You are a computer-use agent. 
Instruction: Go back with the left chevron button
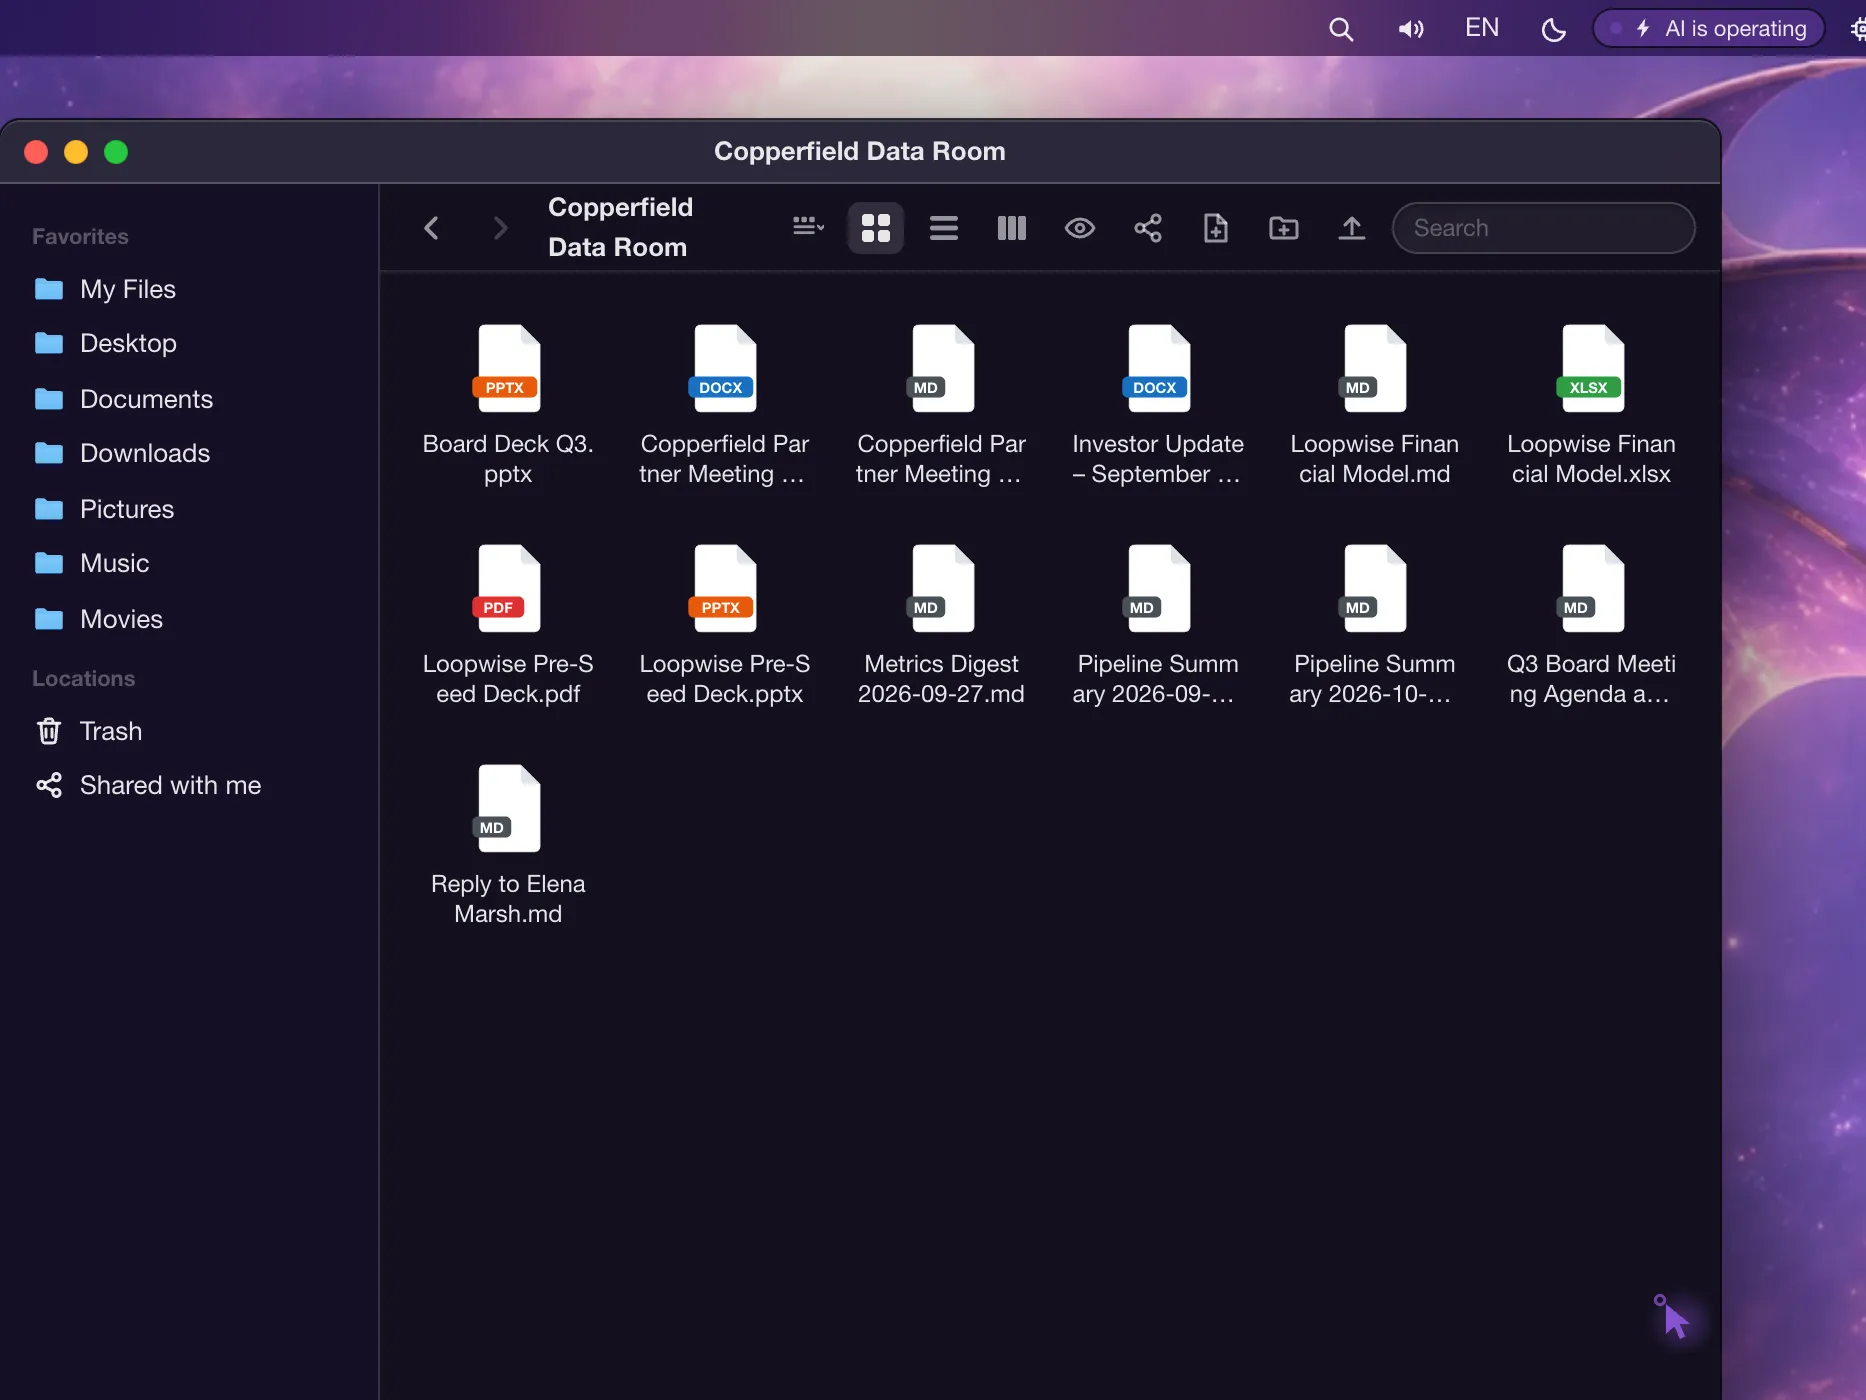point(431,228)
